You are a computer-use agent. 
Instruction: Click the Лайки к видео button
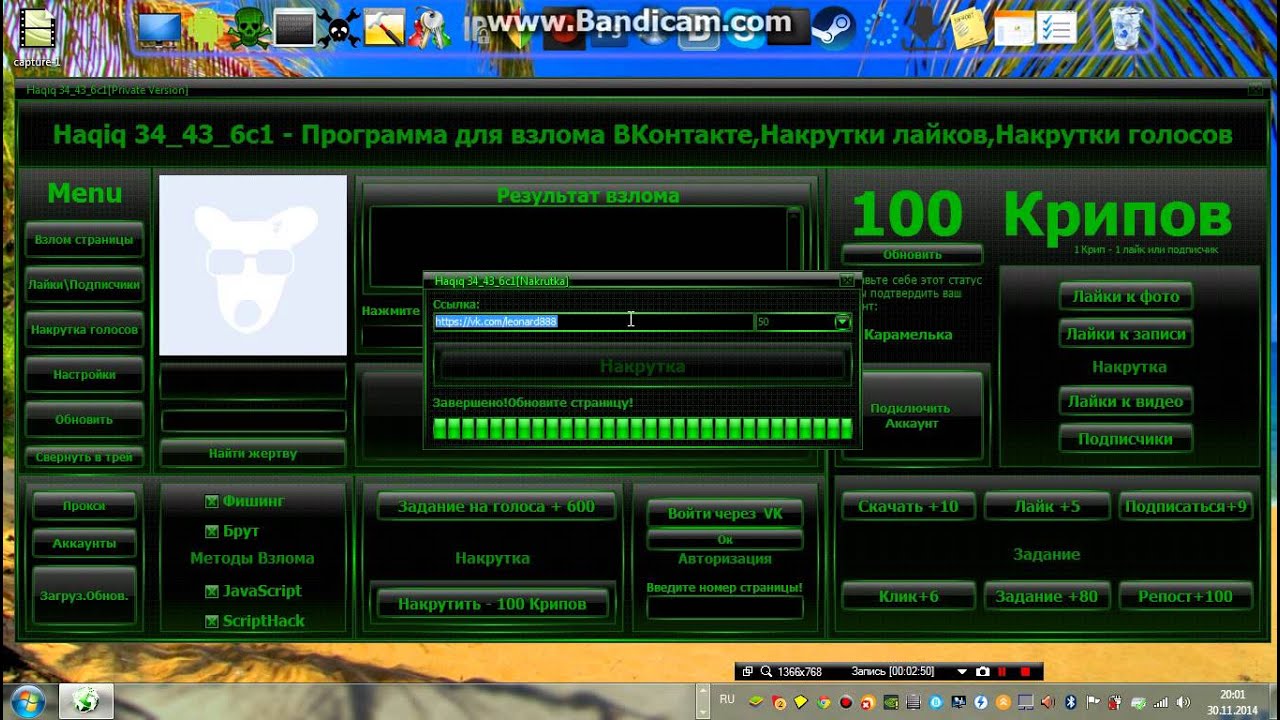coord(1126,402)
